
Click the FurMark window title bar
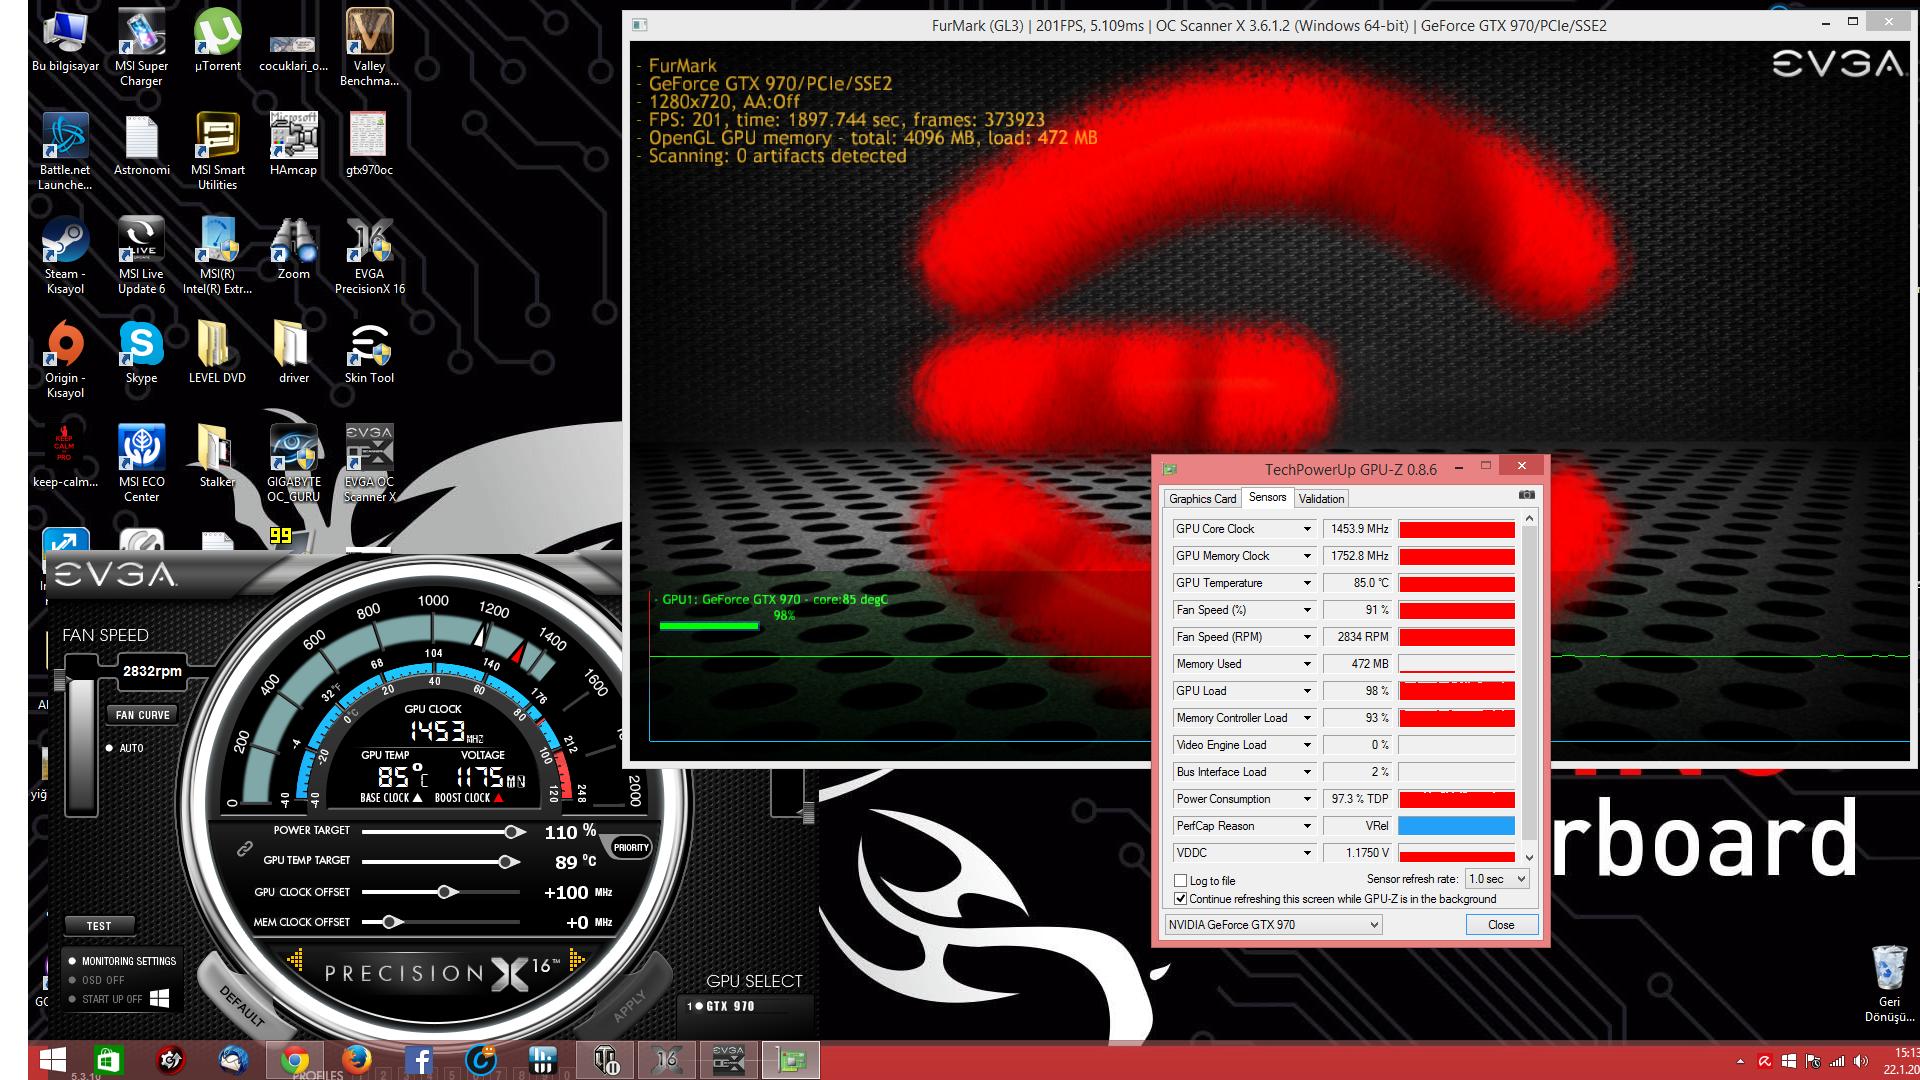[1269, 25]
